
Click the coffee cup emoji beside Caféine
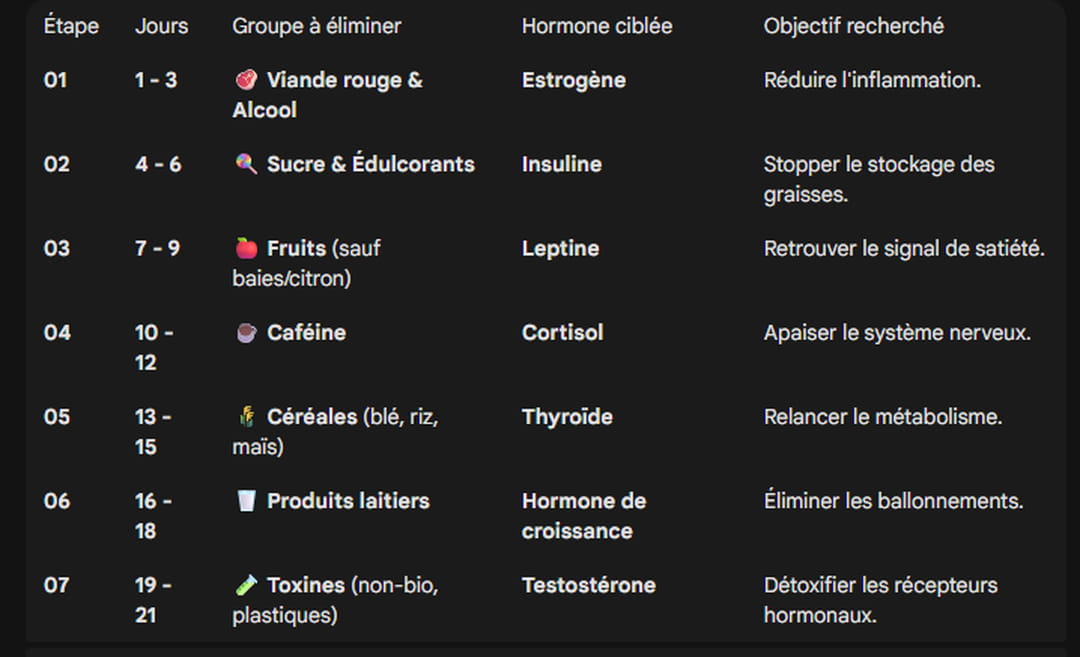[x=246, y=333]
